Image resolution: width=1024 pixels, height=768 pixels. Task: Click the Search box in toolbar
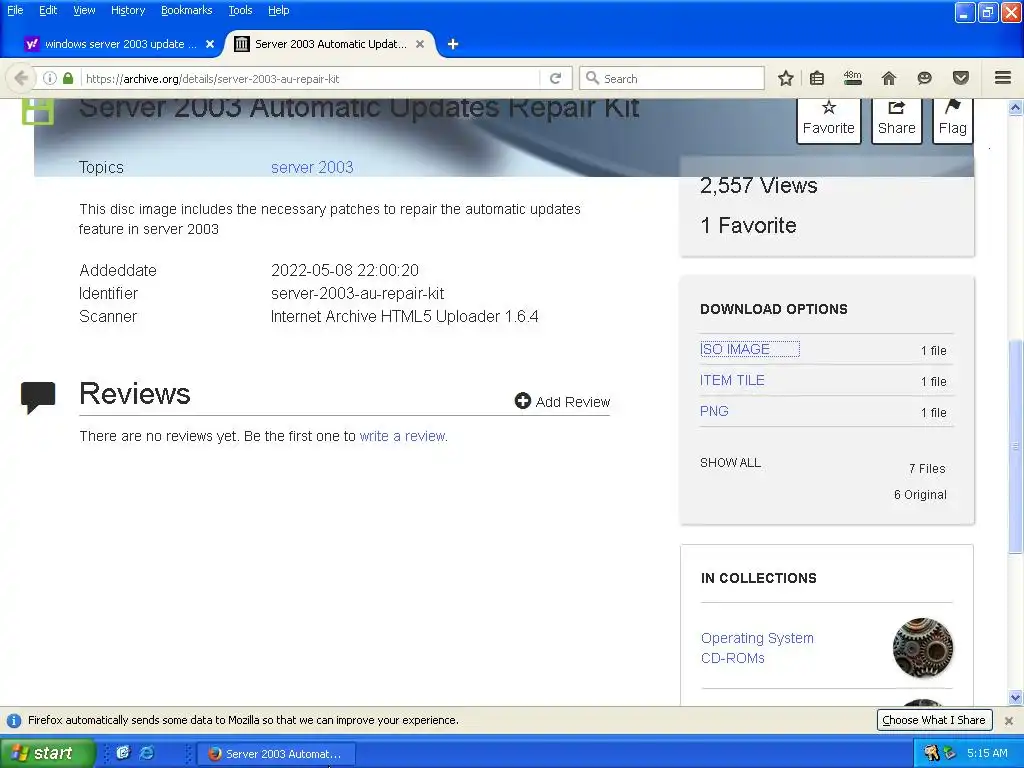(x=671, y=78)
